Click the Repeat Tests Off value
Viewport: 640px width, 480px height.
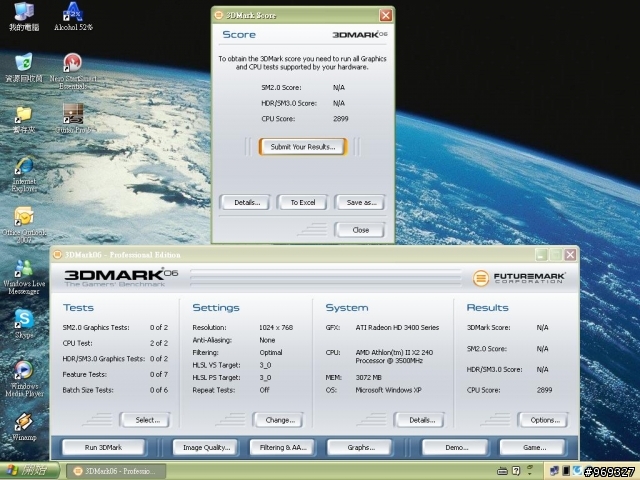tap(264, 390)
